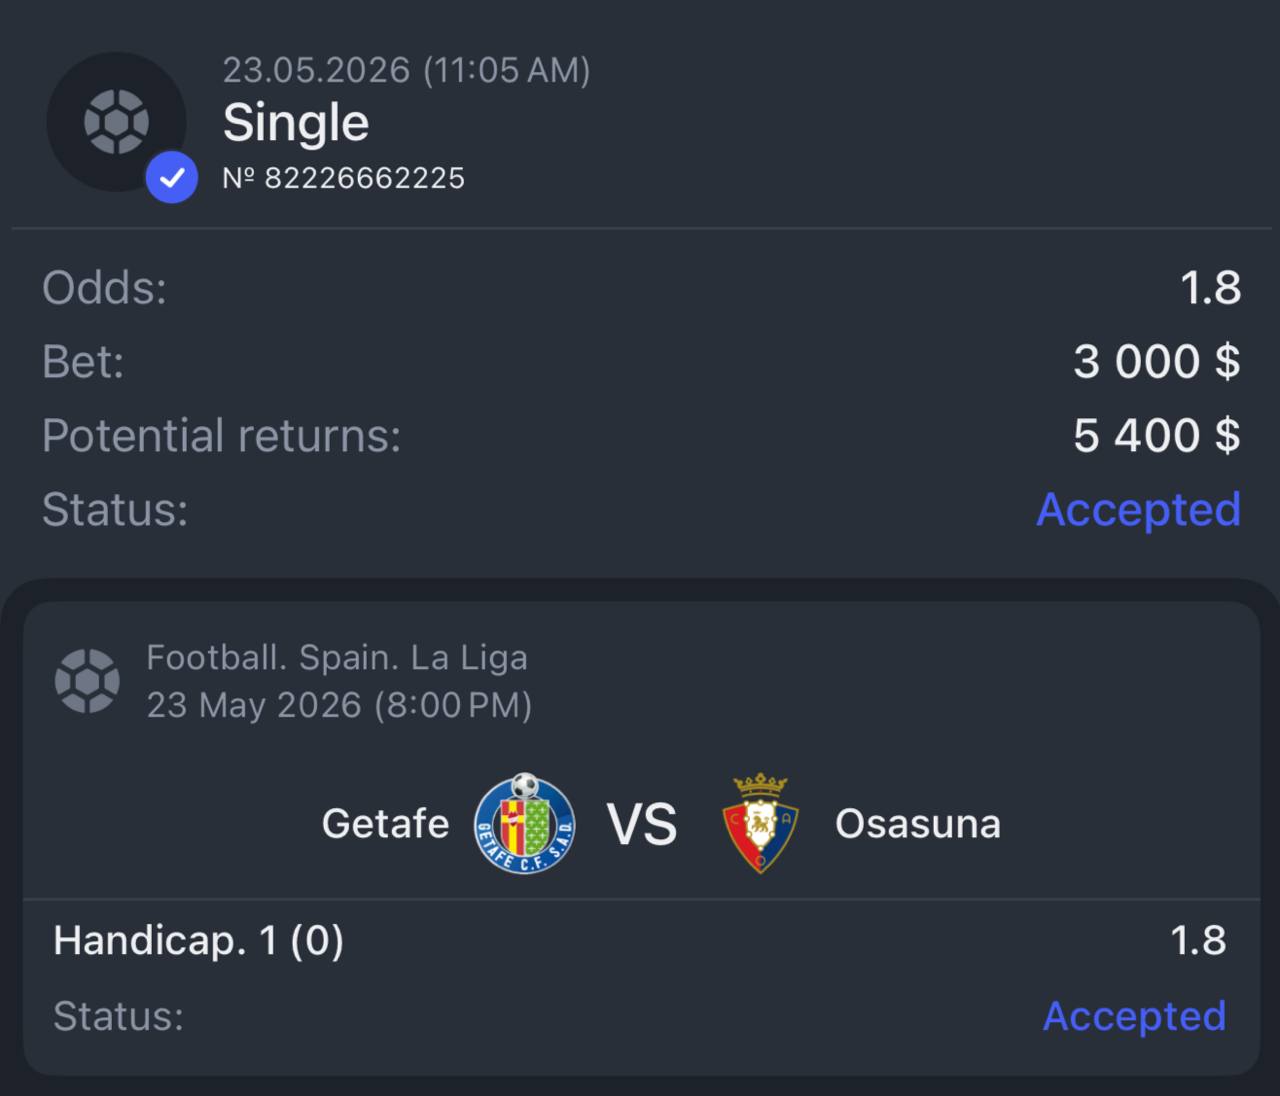Image resolution: width=1280 pixels, height=1096 pixels.
Task: Click bet number 82226662225
Action: pyautogui.click(x=343, y=178)
